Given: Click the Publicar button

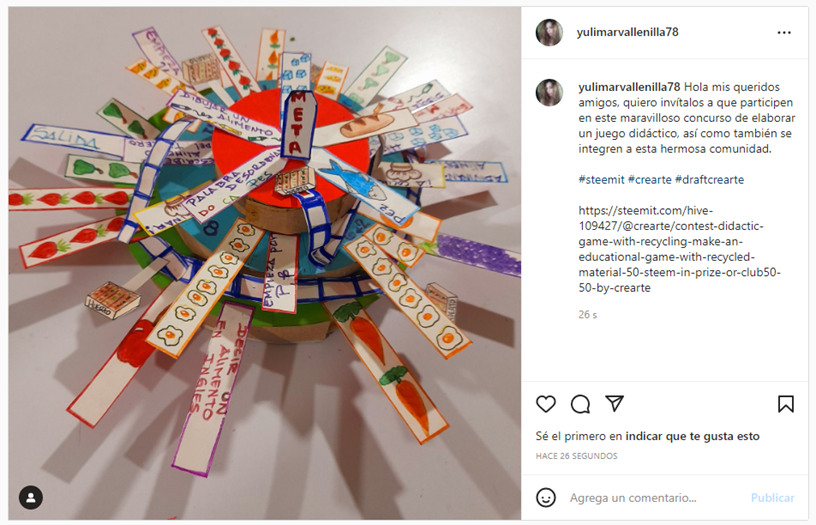Looking at the screenshot, I should pos(772,498).
